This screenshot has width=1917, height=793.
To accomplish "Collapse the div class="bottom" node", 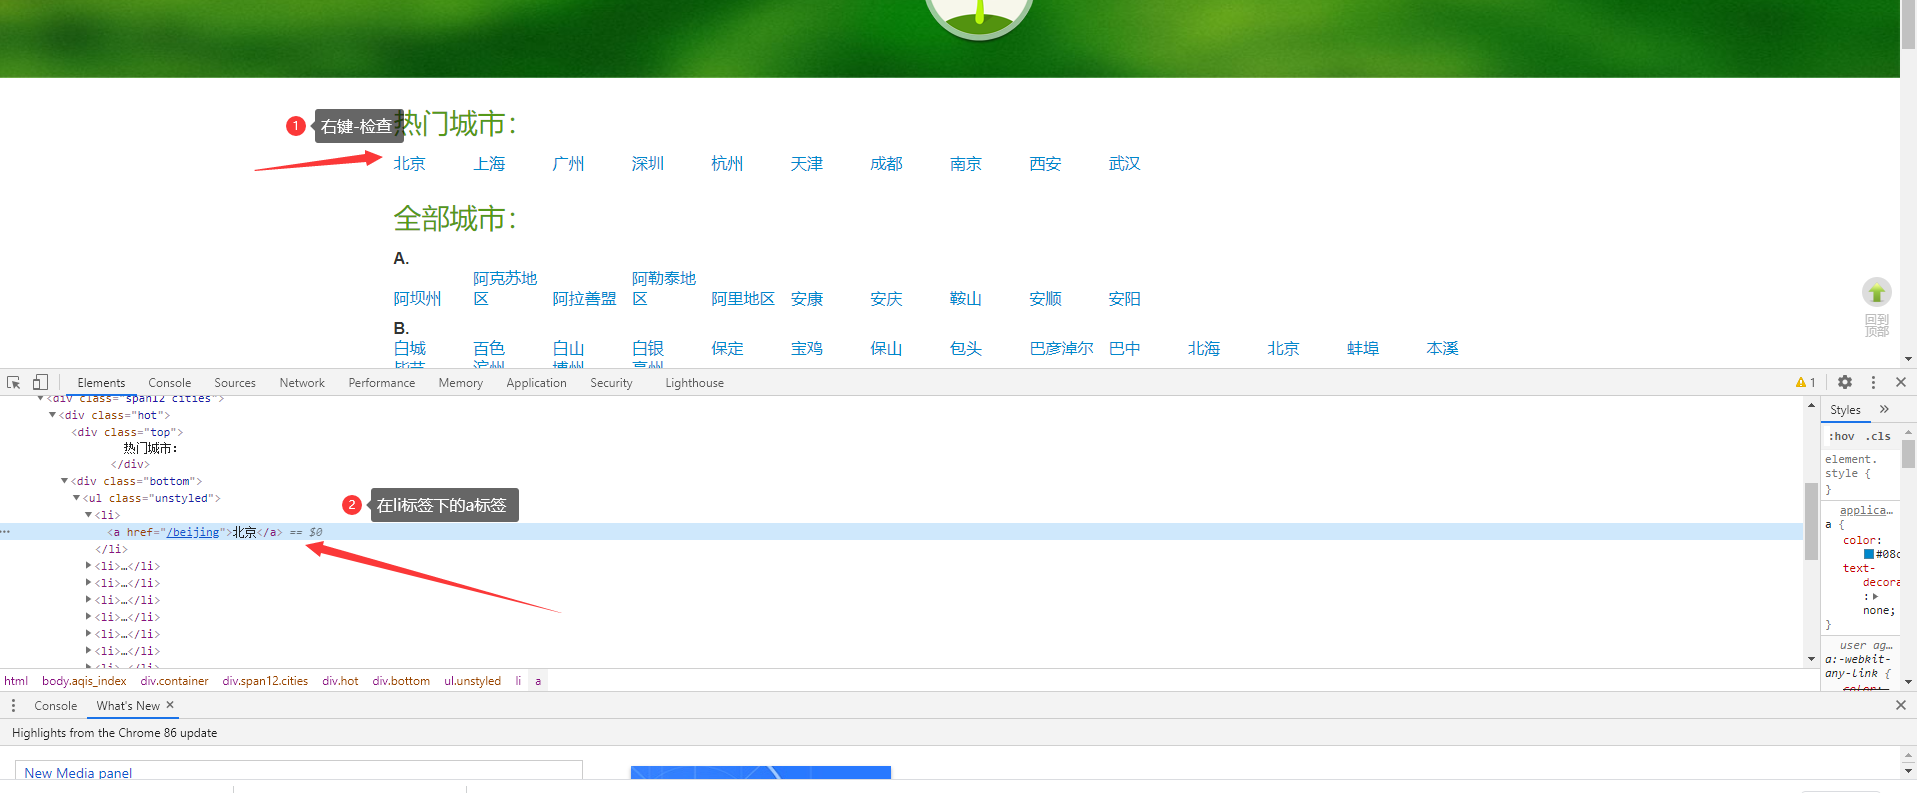I will click(65, 481).
